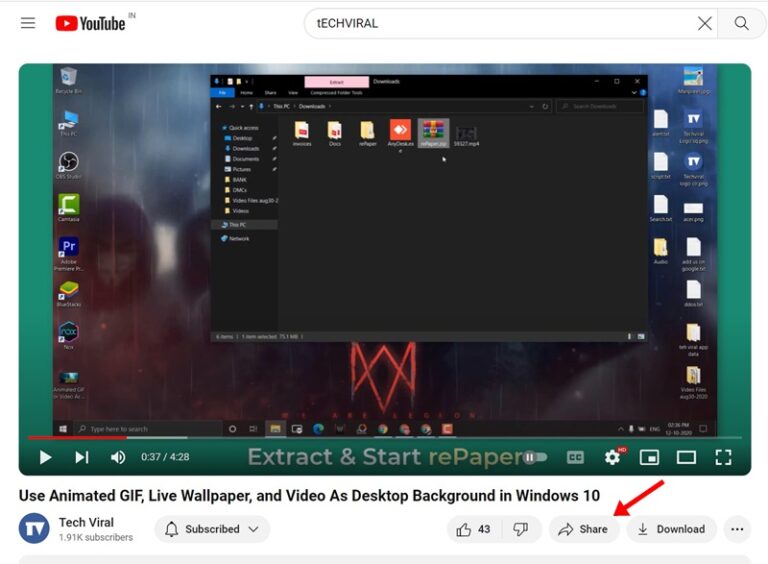
Task: Click the Edge taskbar icon in video
Action: click(x=318, y=429)
